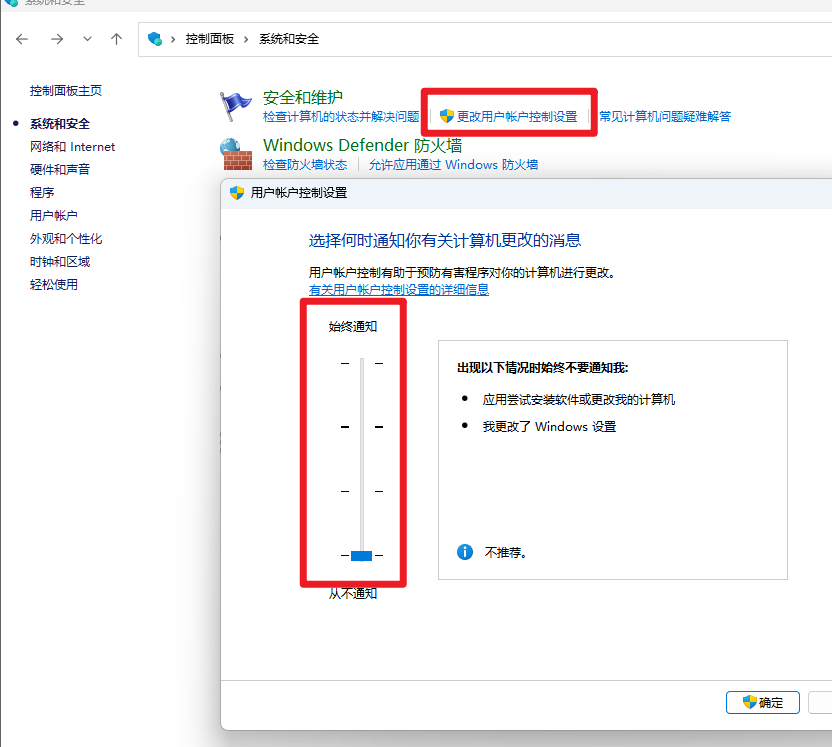Open the recent locations dropdown chevron
The image size is (832, 747).
point(87,39)
